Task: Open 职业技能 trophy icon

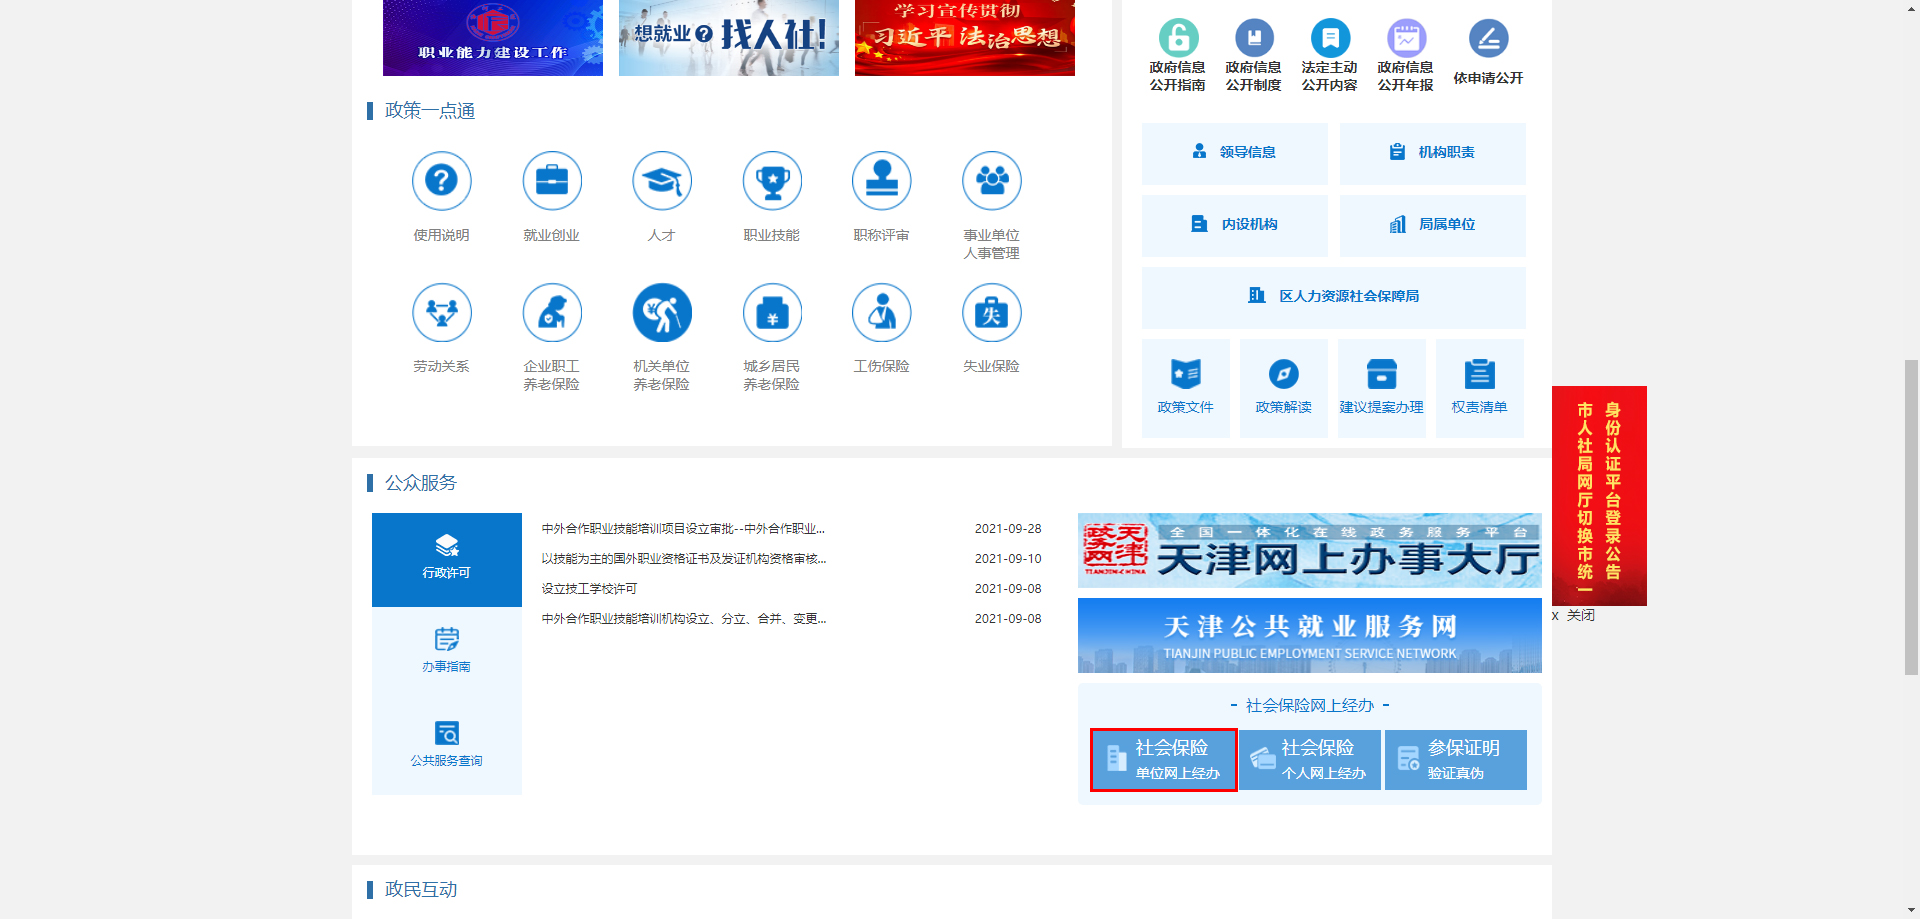Action: [x=772, y=181]
